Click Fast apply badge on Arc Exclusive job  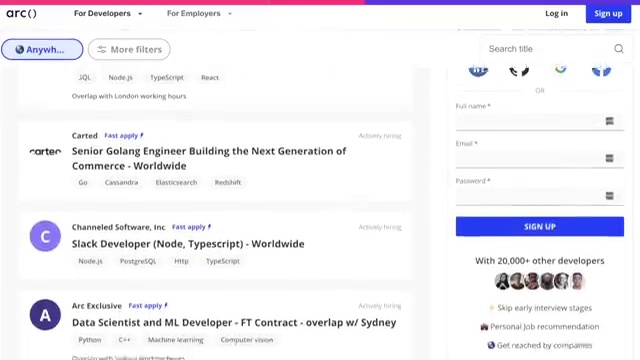(x=148, y=306)
